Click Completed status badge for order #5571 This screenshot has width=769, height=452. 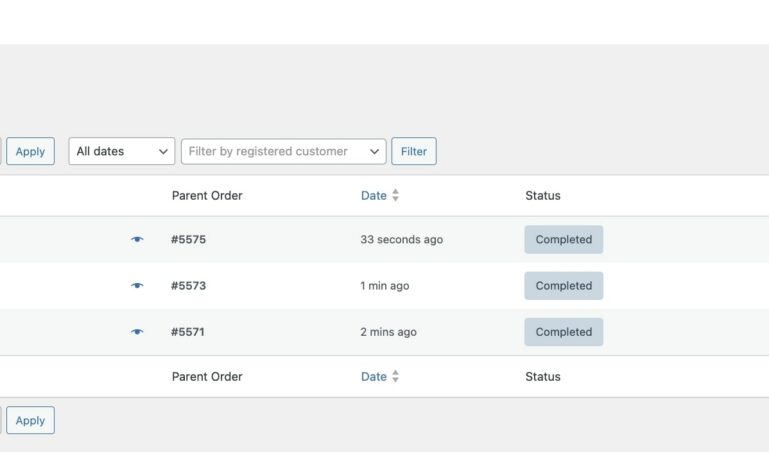click(x=563, y=332)
